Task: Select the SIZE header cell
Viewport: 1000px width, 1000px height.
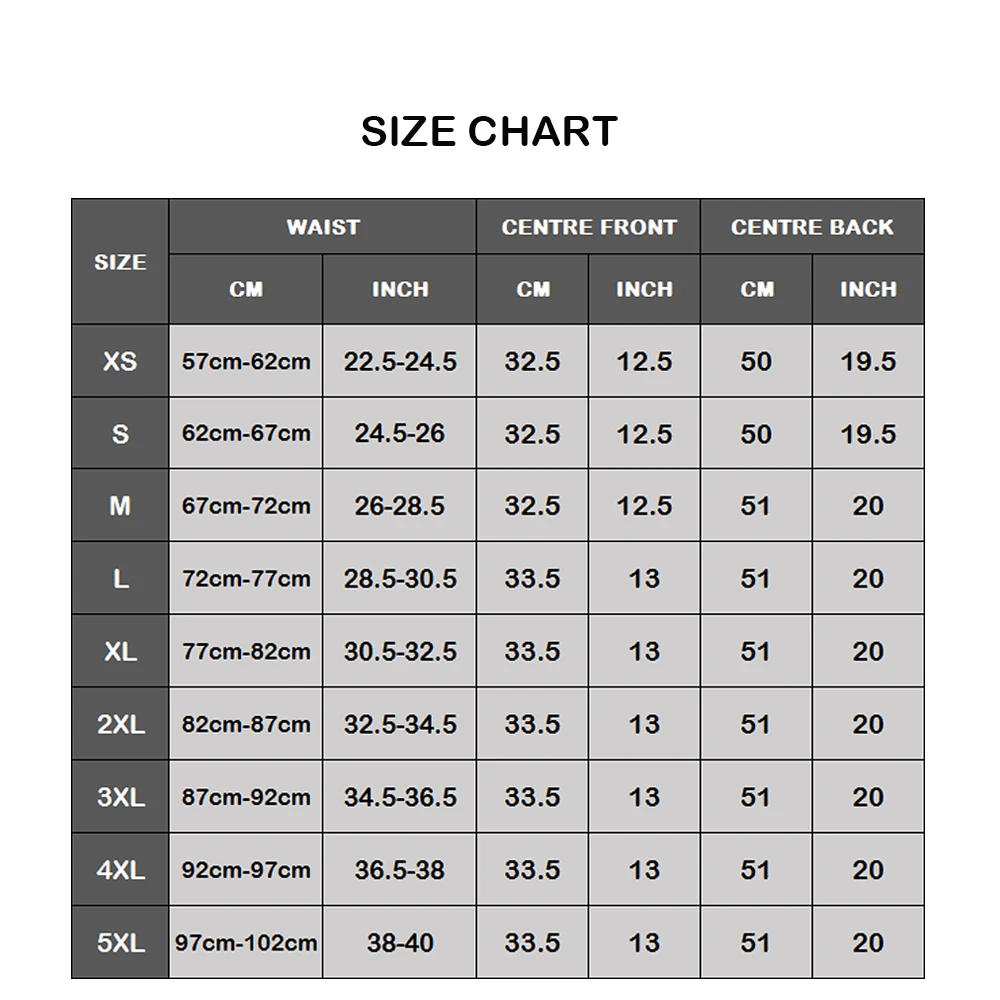Action: point(120,262)
